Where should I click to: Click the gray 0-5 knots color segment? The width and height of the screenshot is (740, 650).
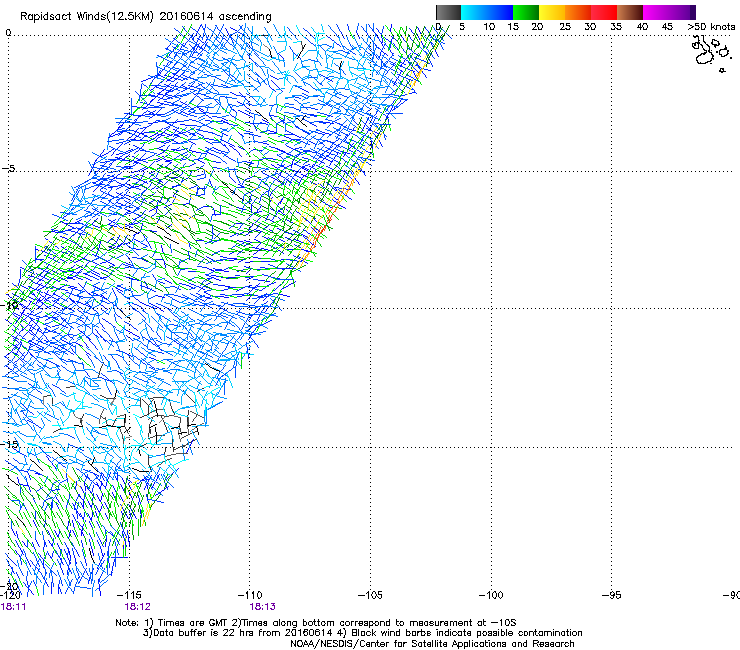tap(448, 12)
